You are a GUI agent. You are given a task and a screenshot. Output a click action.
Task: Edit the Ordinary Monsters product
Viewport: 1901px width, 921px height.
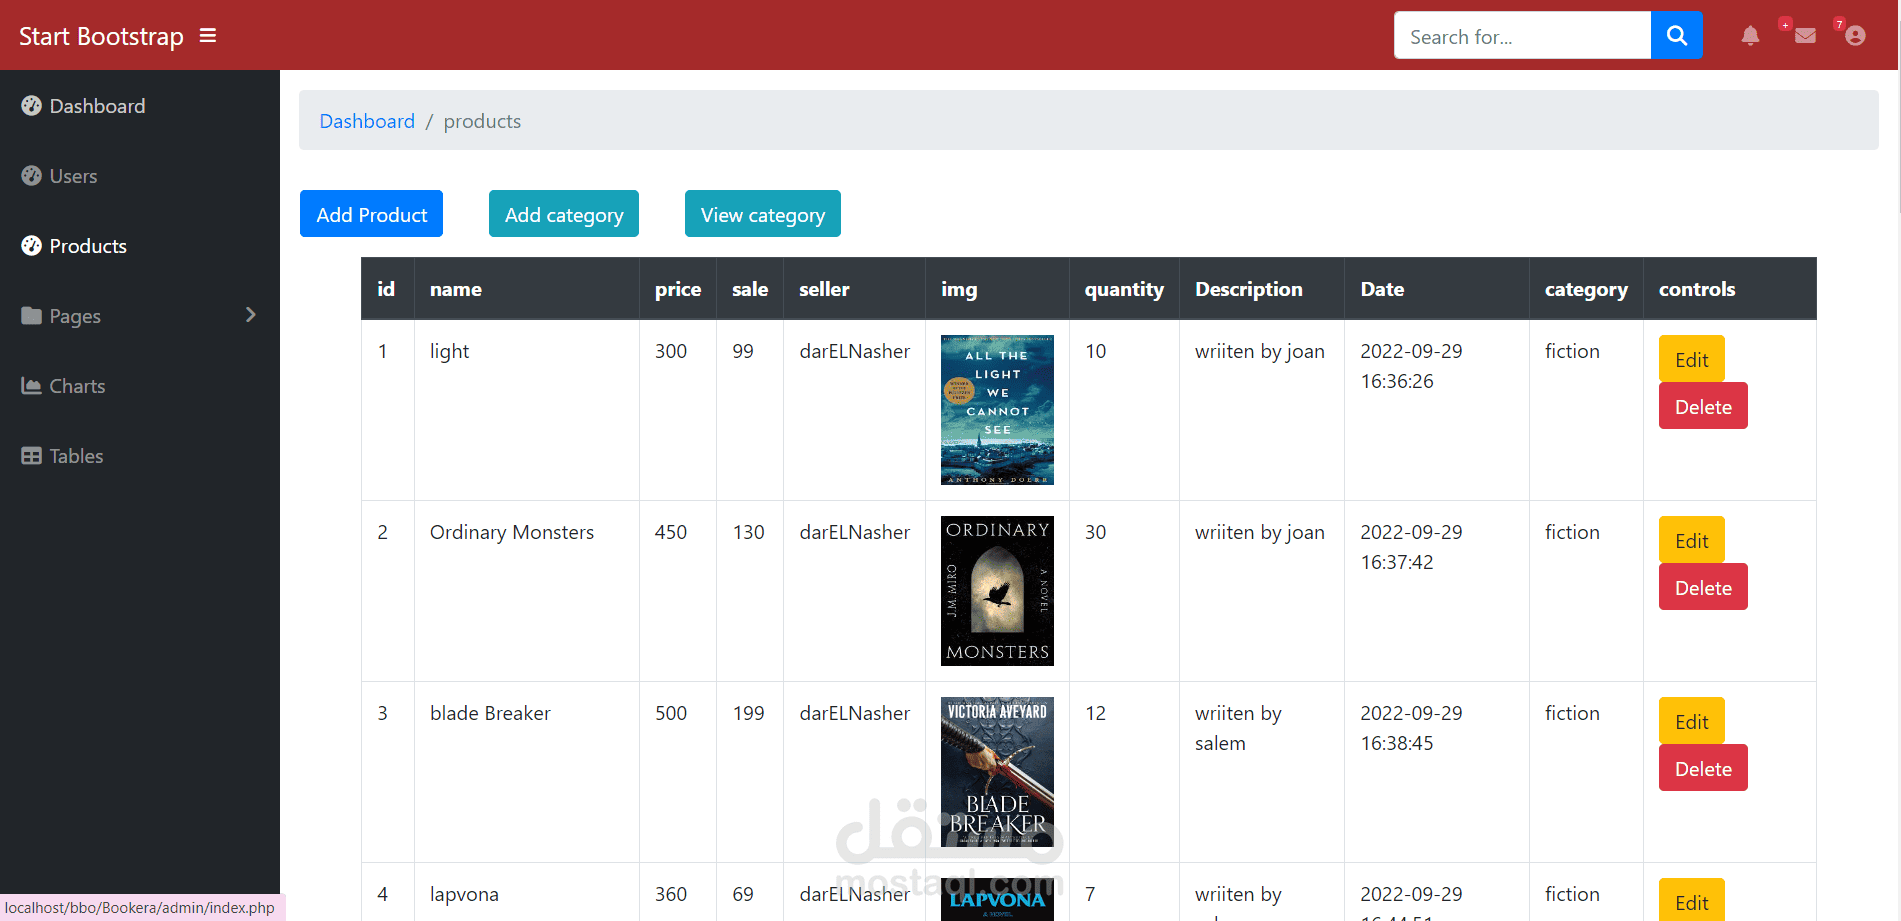[x=1692, y=540]
